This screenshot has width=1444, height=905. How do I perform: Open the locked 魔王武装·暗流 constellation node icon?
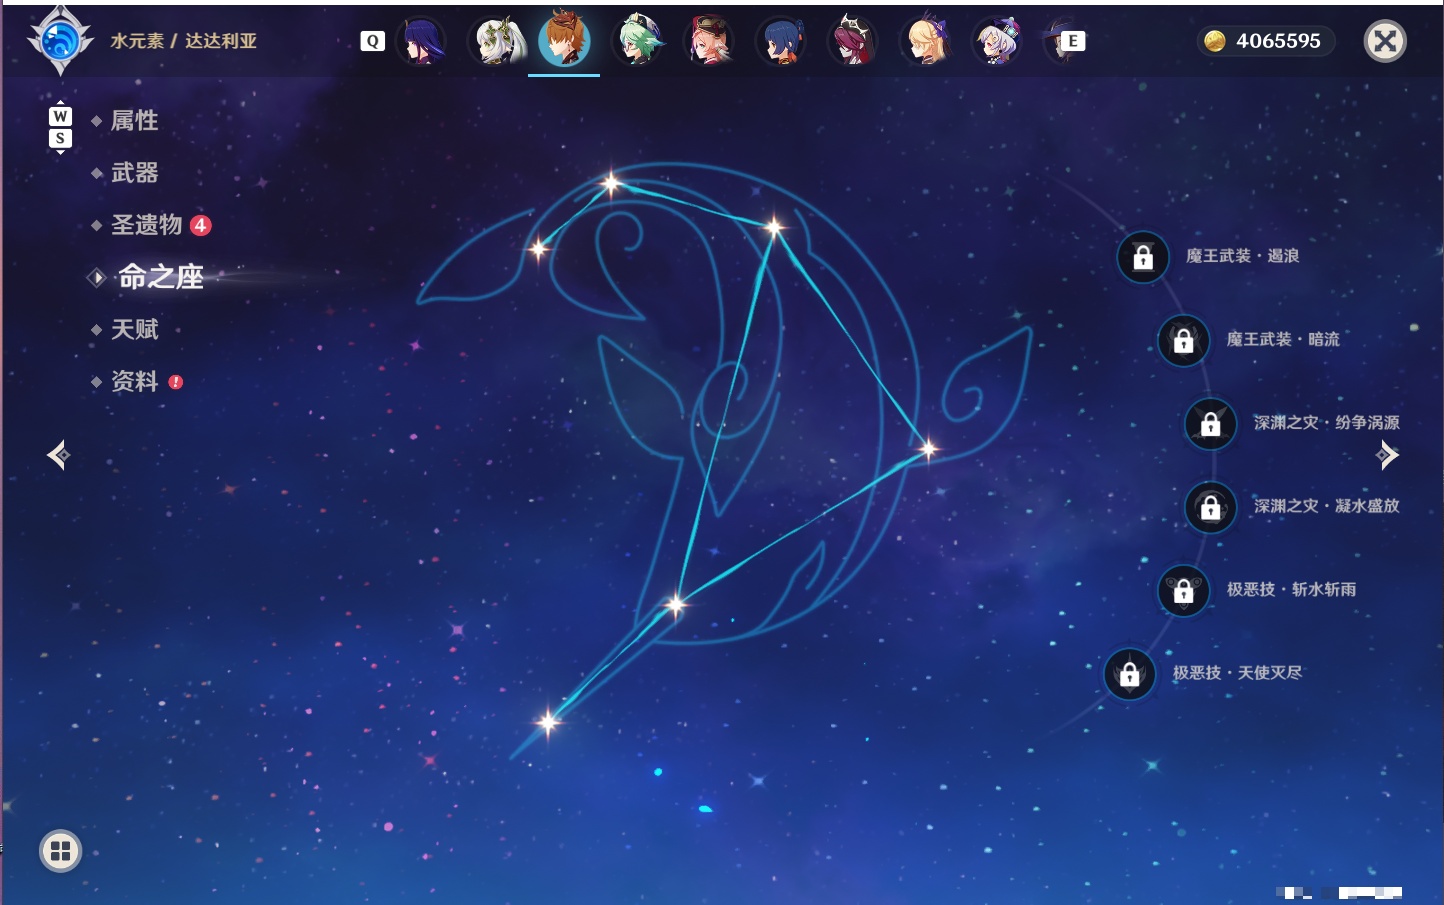click(x=1184, y=340)
